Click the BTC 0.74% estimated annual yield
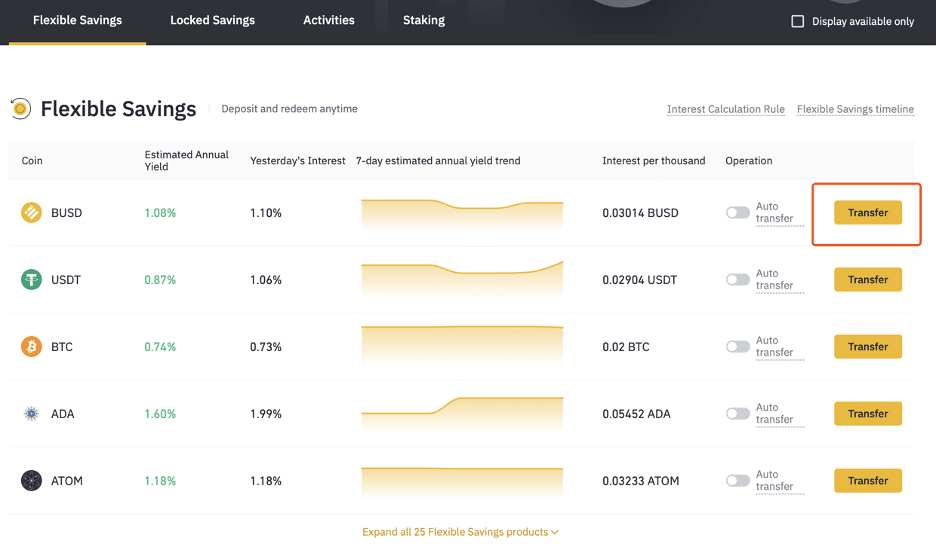Image resolution: width=936 pixels, height=544 pixels. pyautogui.click(x=160, y=346)
